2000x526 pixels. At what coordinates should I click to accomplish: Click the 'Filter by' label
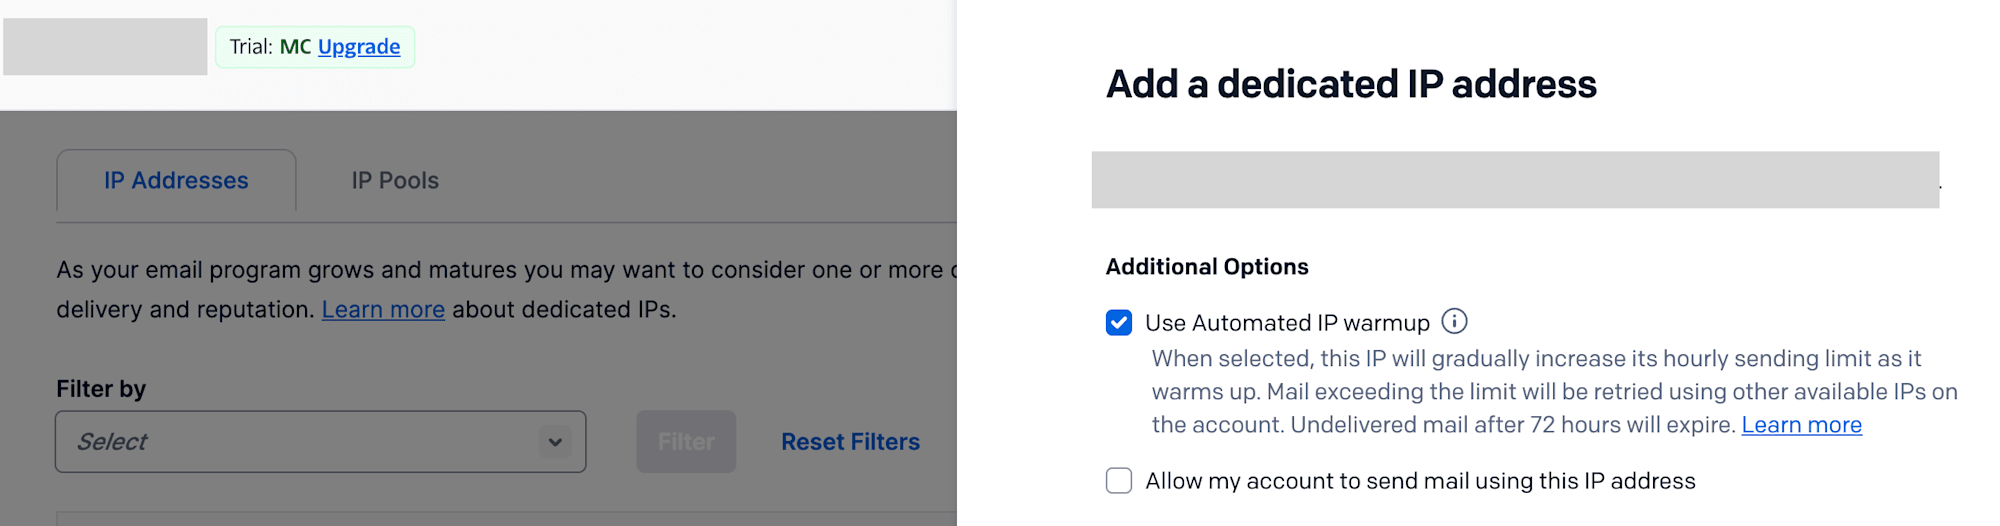point(101,389)
